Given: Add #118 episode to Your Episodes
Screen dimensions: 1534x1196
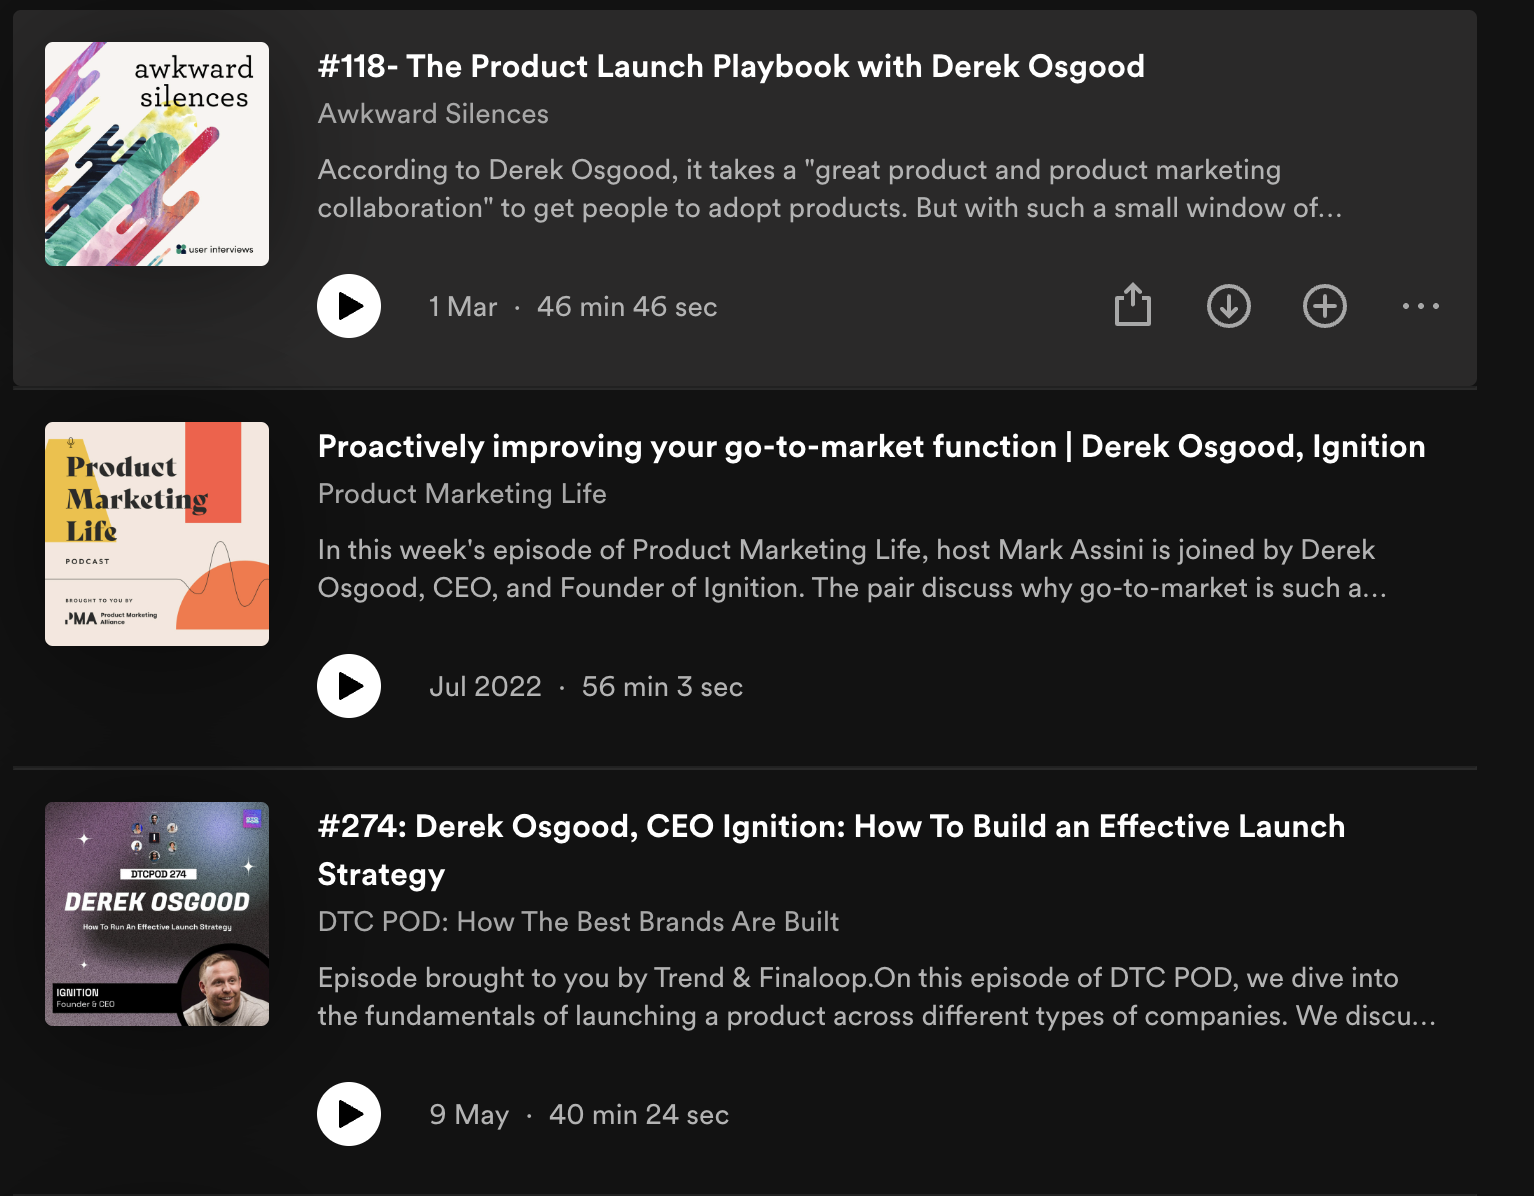Looking at the screenshot, I should [x=1325, y=306].
